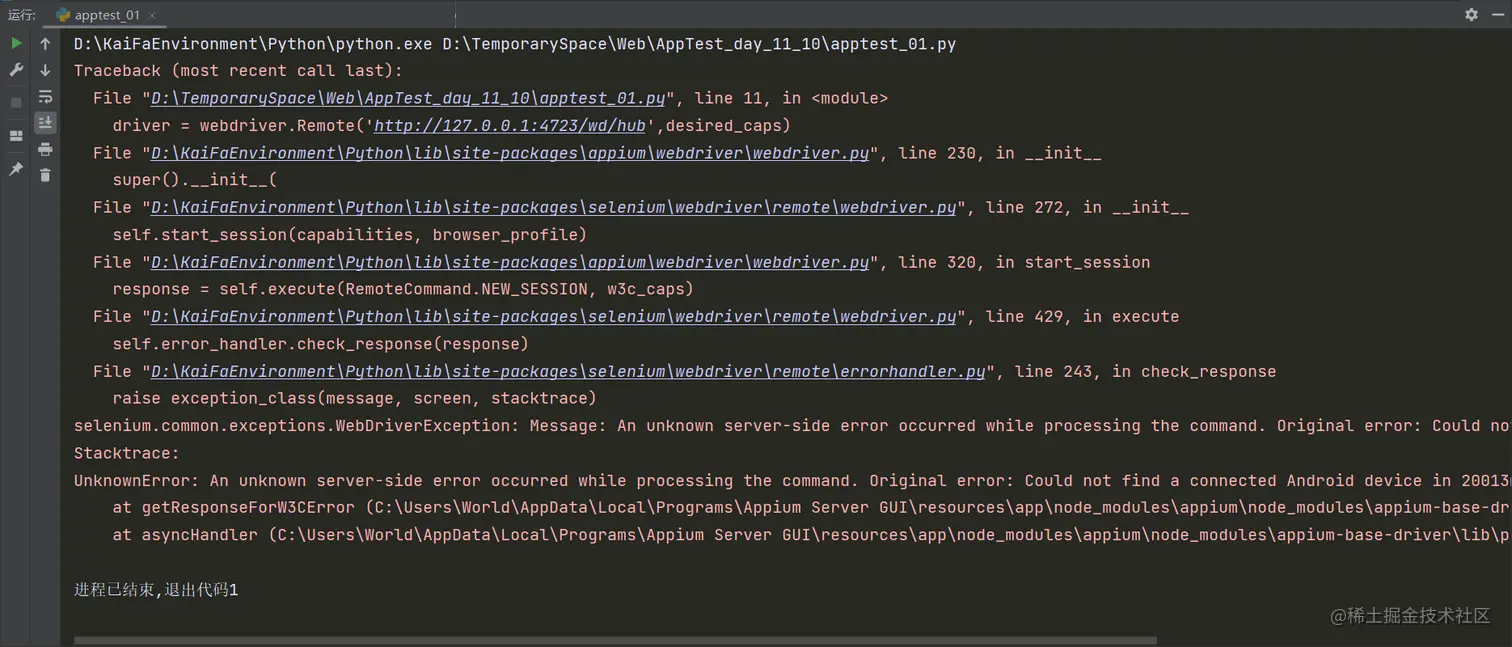The height and width of the screenshot is (647, 1512).
Task: Click 'response = self.execute(RemoteCommand.NEW_SESSION' line
Action: [403, 289]
